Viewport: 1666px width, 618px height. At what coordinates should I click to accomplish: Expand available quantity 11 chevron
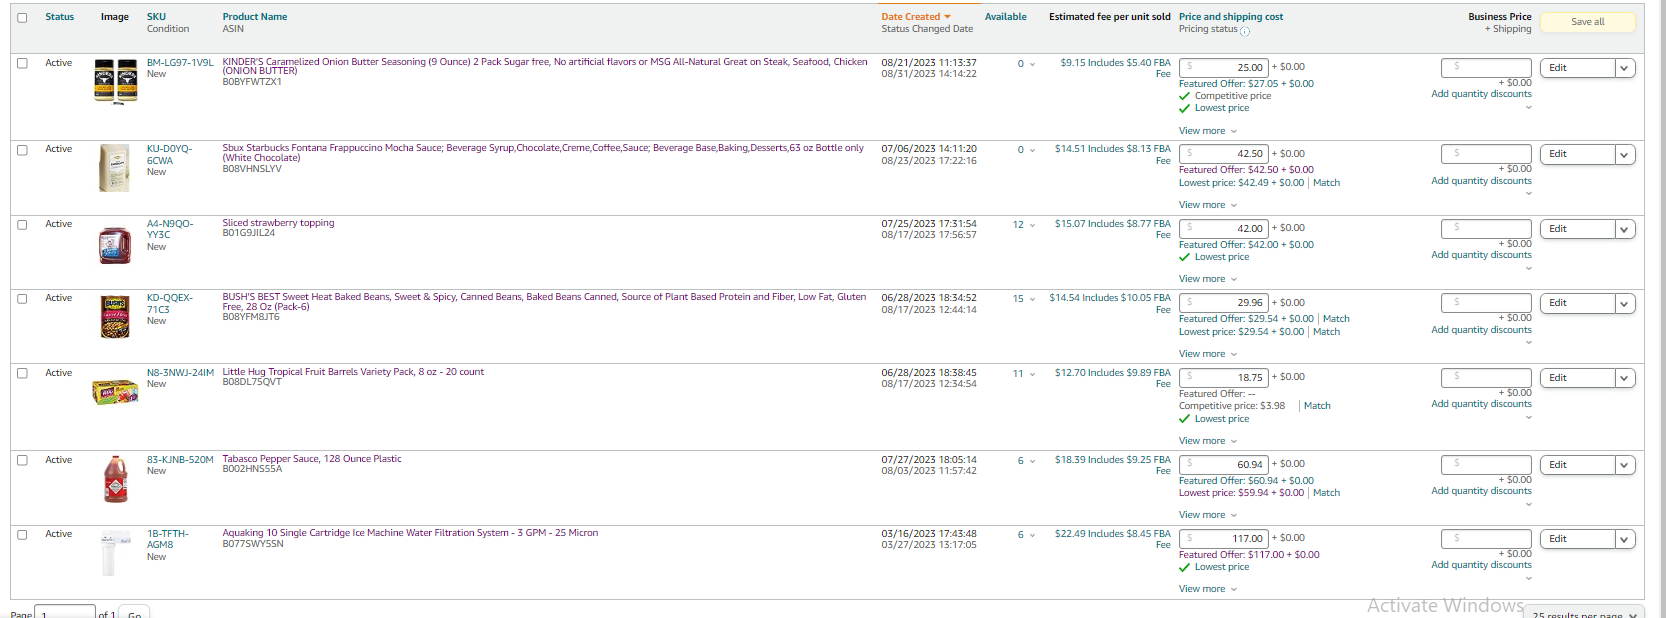(1032, 374)
